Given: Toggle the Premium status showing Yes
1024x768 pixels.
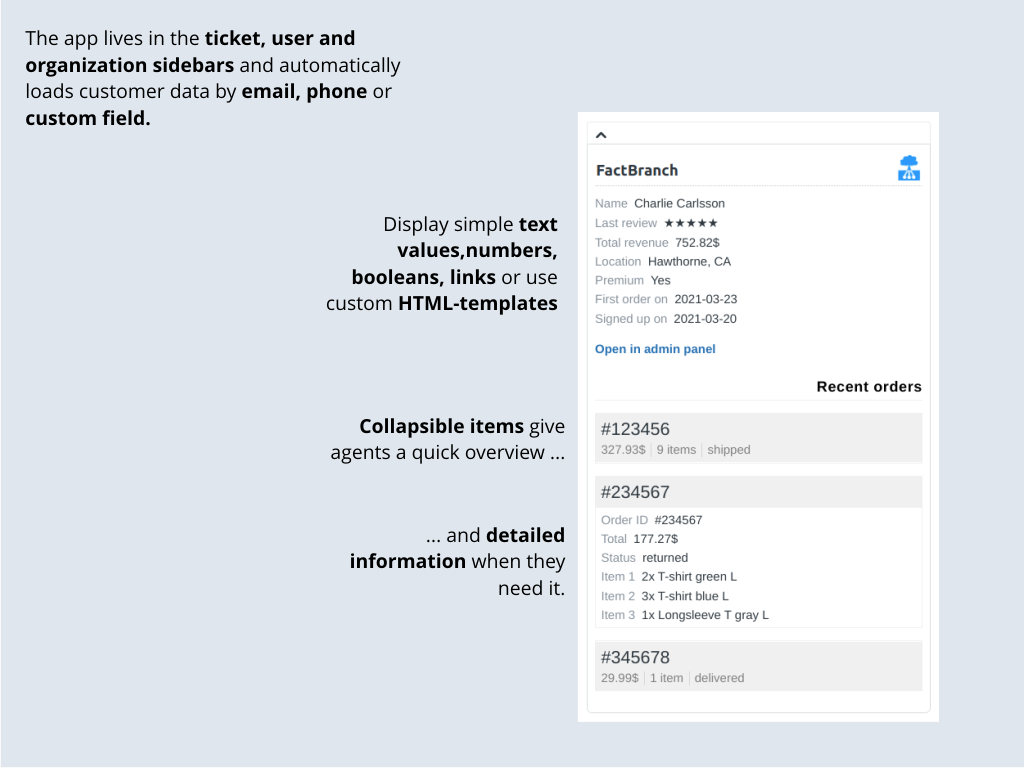Looking at the screenshot, I should point(660,280).
